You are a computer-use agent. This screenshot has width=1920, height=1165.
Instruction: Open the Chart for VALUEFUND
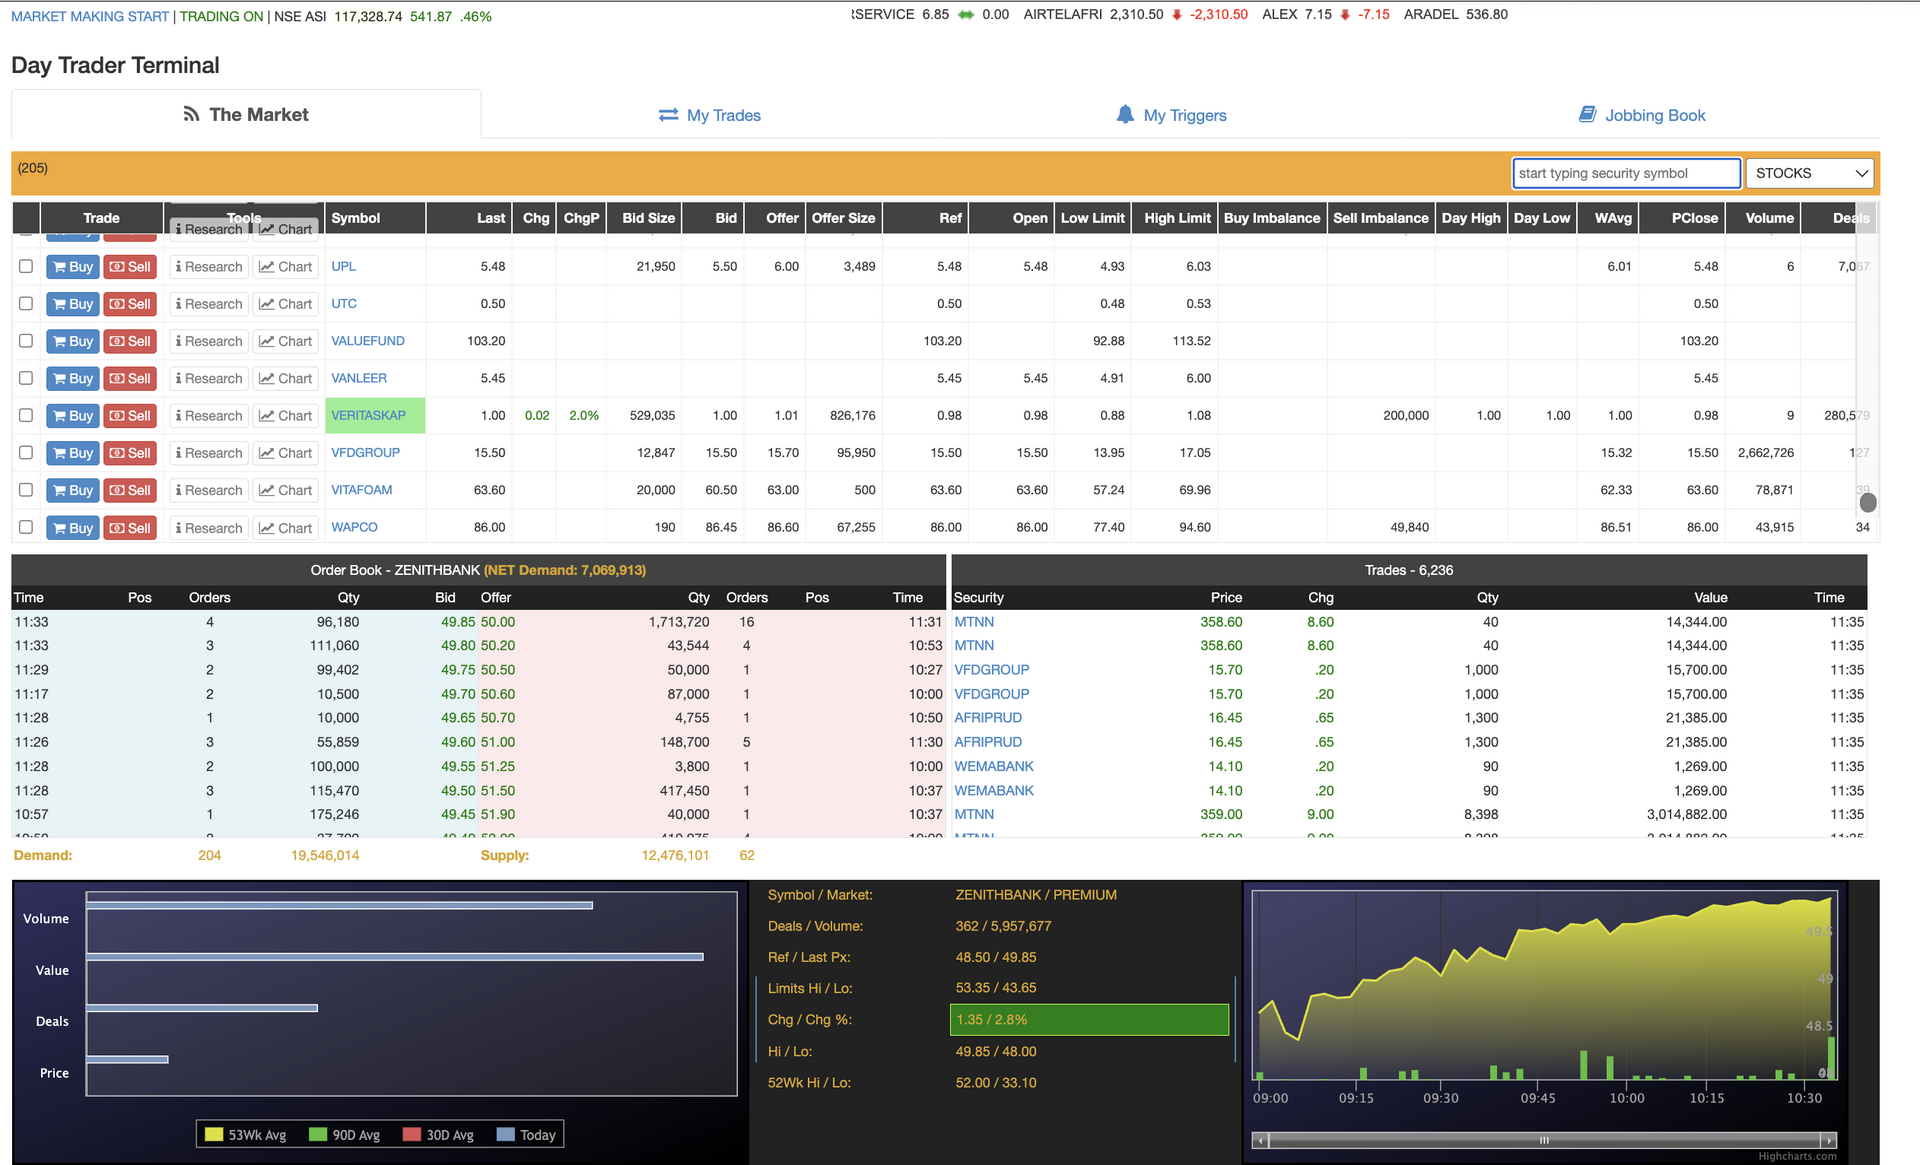(x=285, y=341)
